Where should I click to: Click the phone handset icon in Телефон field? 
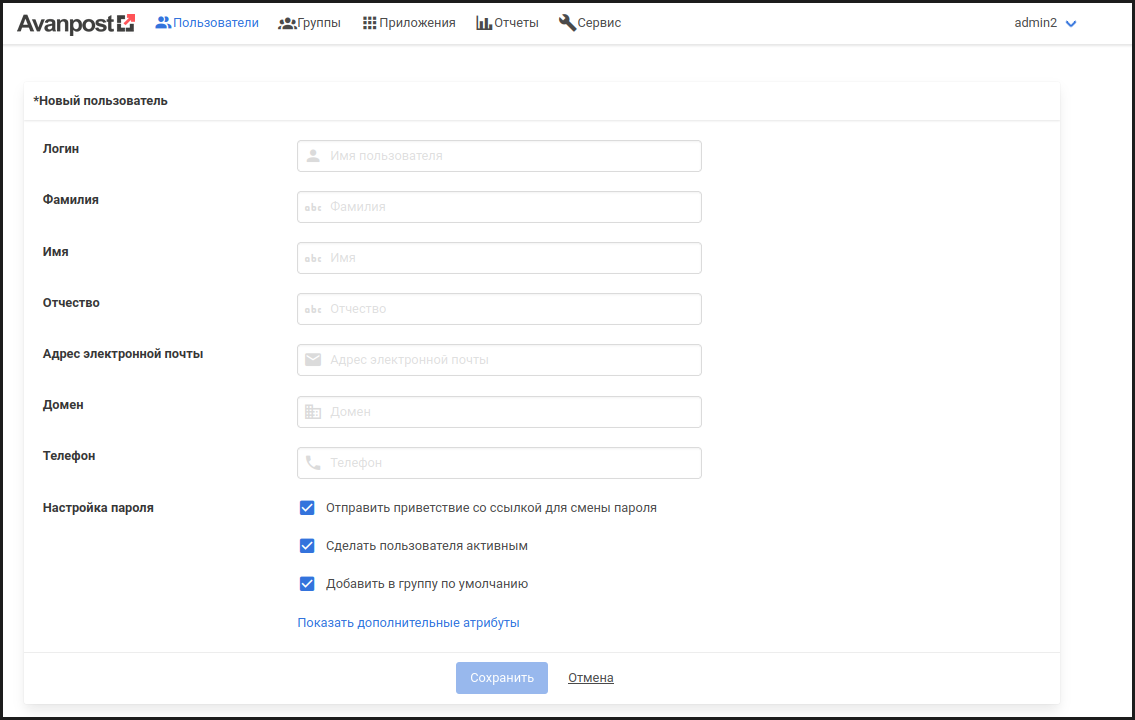click(313, 463)
